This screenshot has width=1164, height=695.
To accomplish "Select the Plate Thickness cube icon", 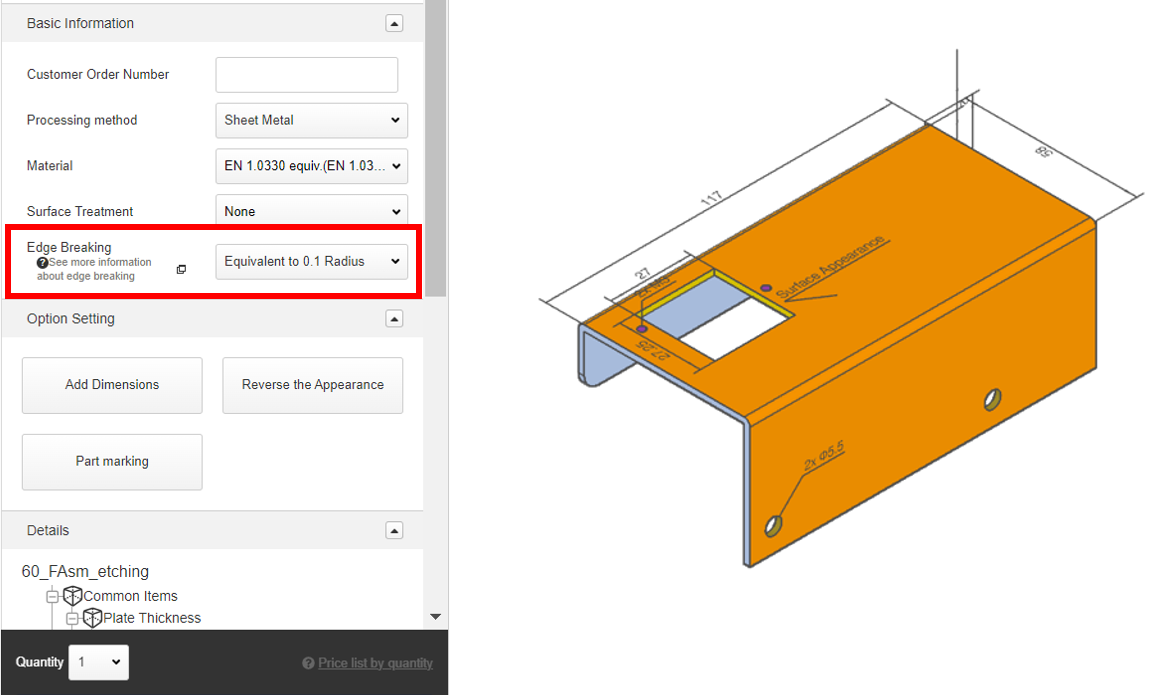I will pos(92,617).
